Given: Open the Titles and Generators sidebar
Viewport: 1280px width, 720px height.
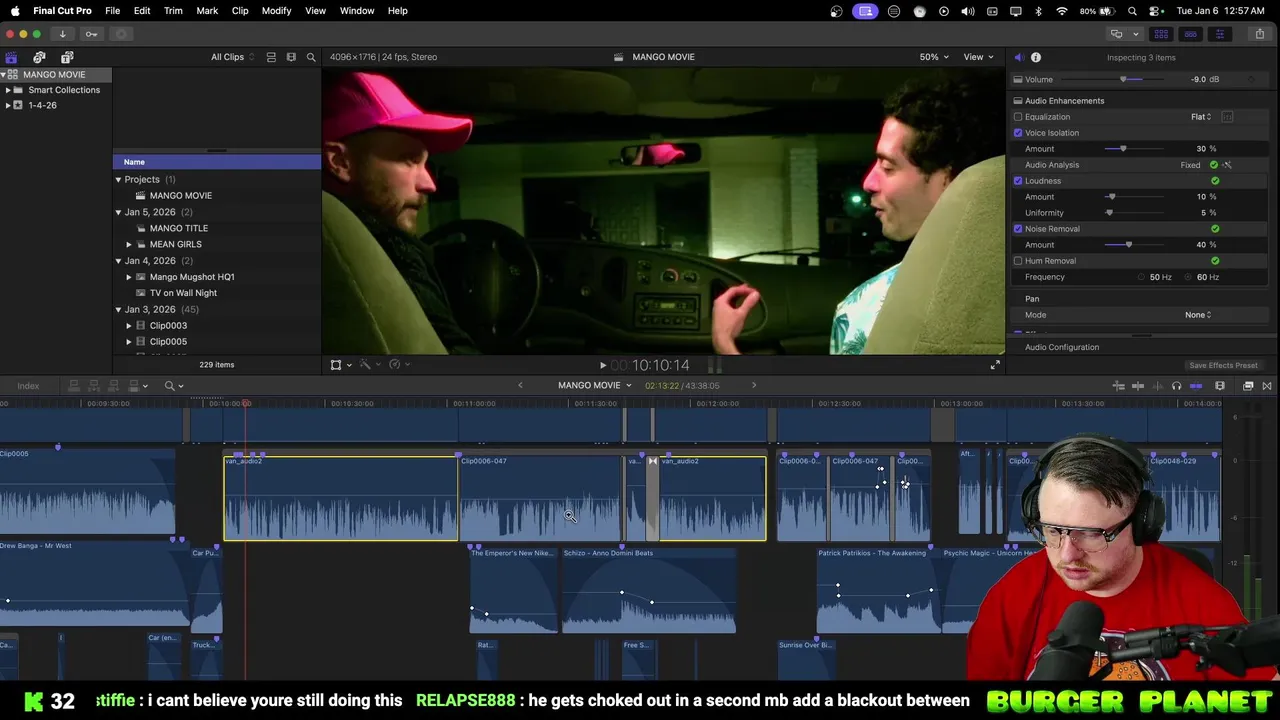Looking at the screenshot, I should click(x=67, y=57).
